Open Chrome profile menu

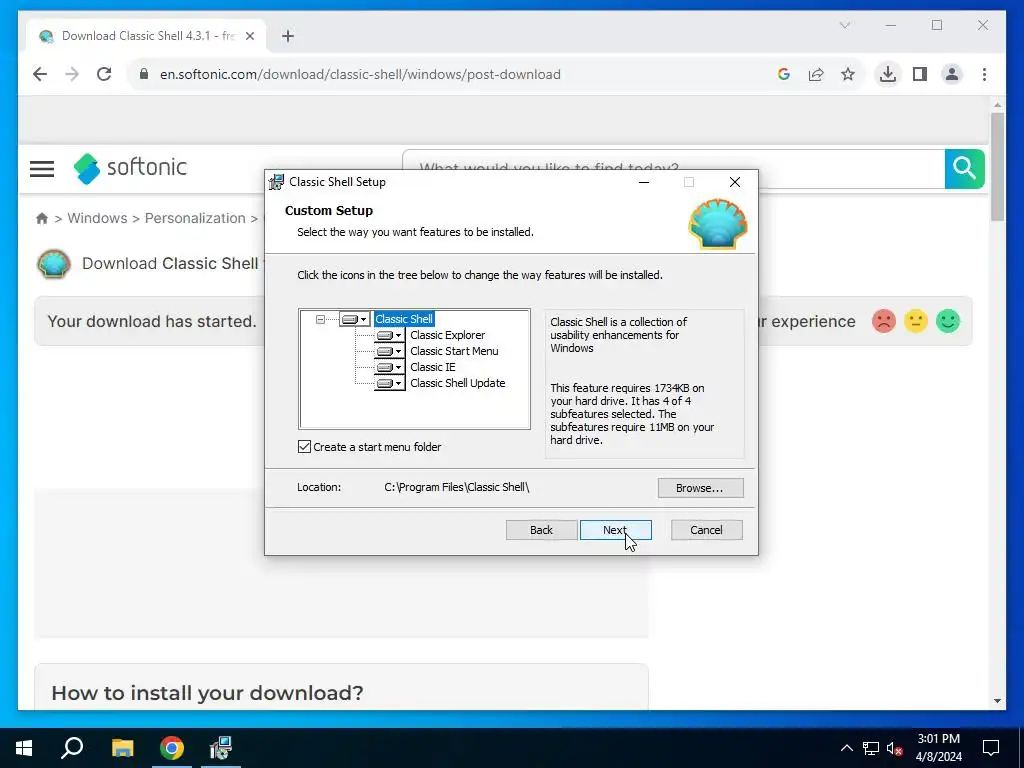952,74
